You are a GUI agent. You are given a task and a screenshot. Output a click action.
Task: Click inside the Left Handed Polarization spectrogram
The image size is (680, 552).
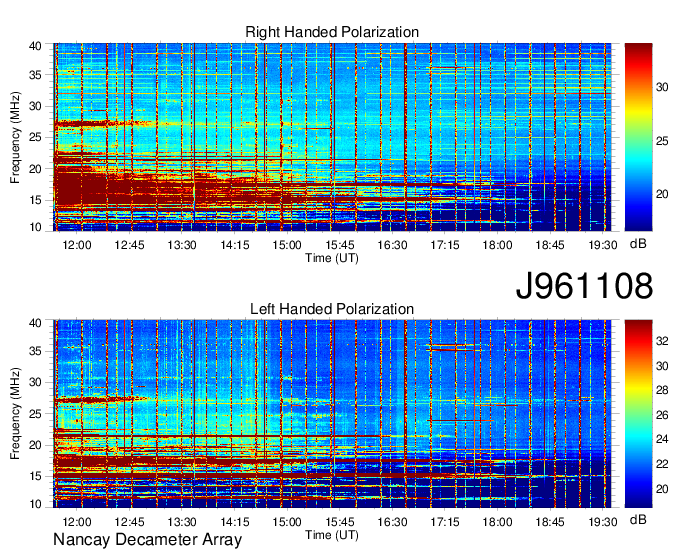click(332, 414)
